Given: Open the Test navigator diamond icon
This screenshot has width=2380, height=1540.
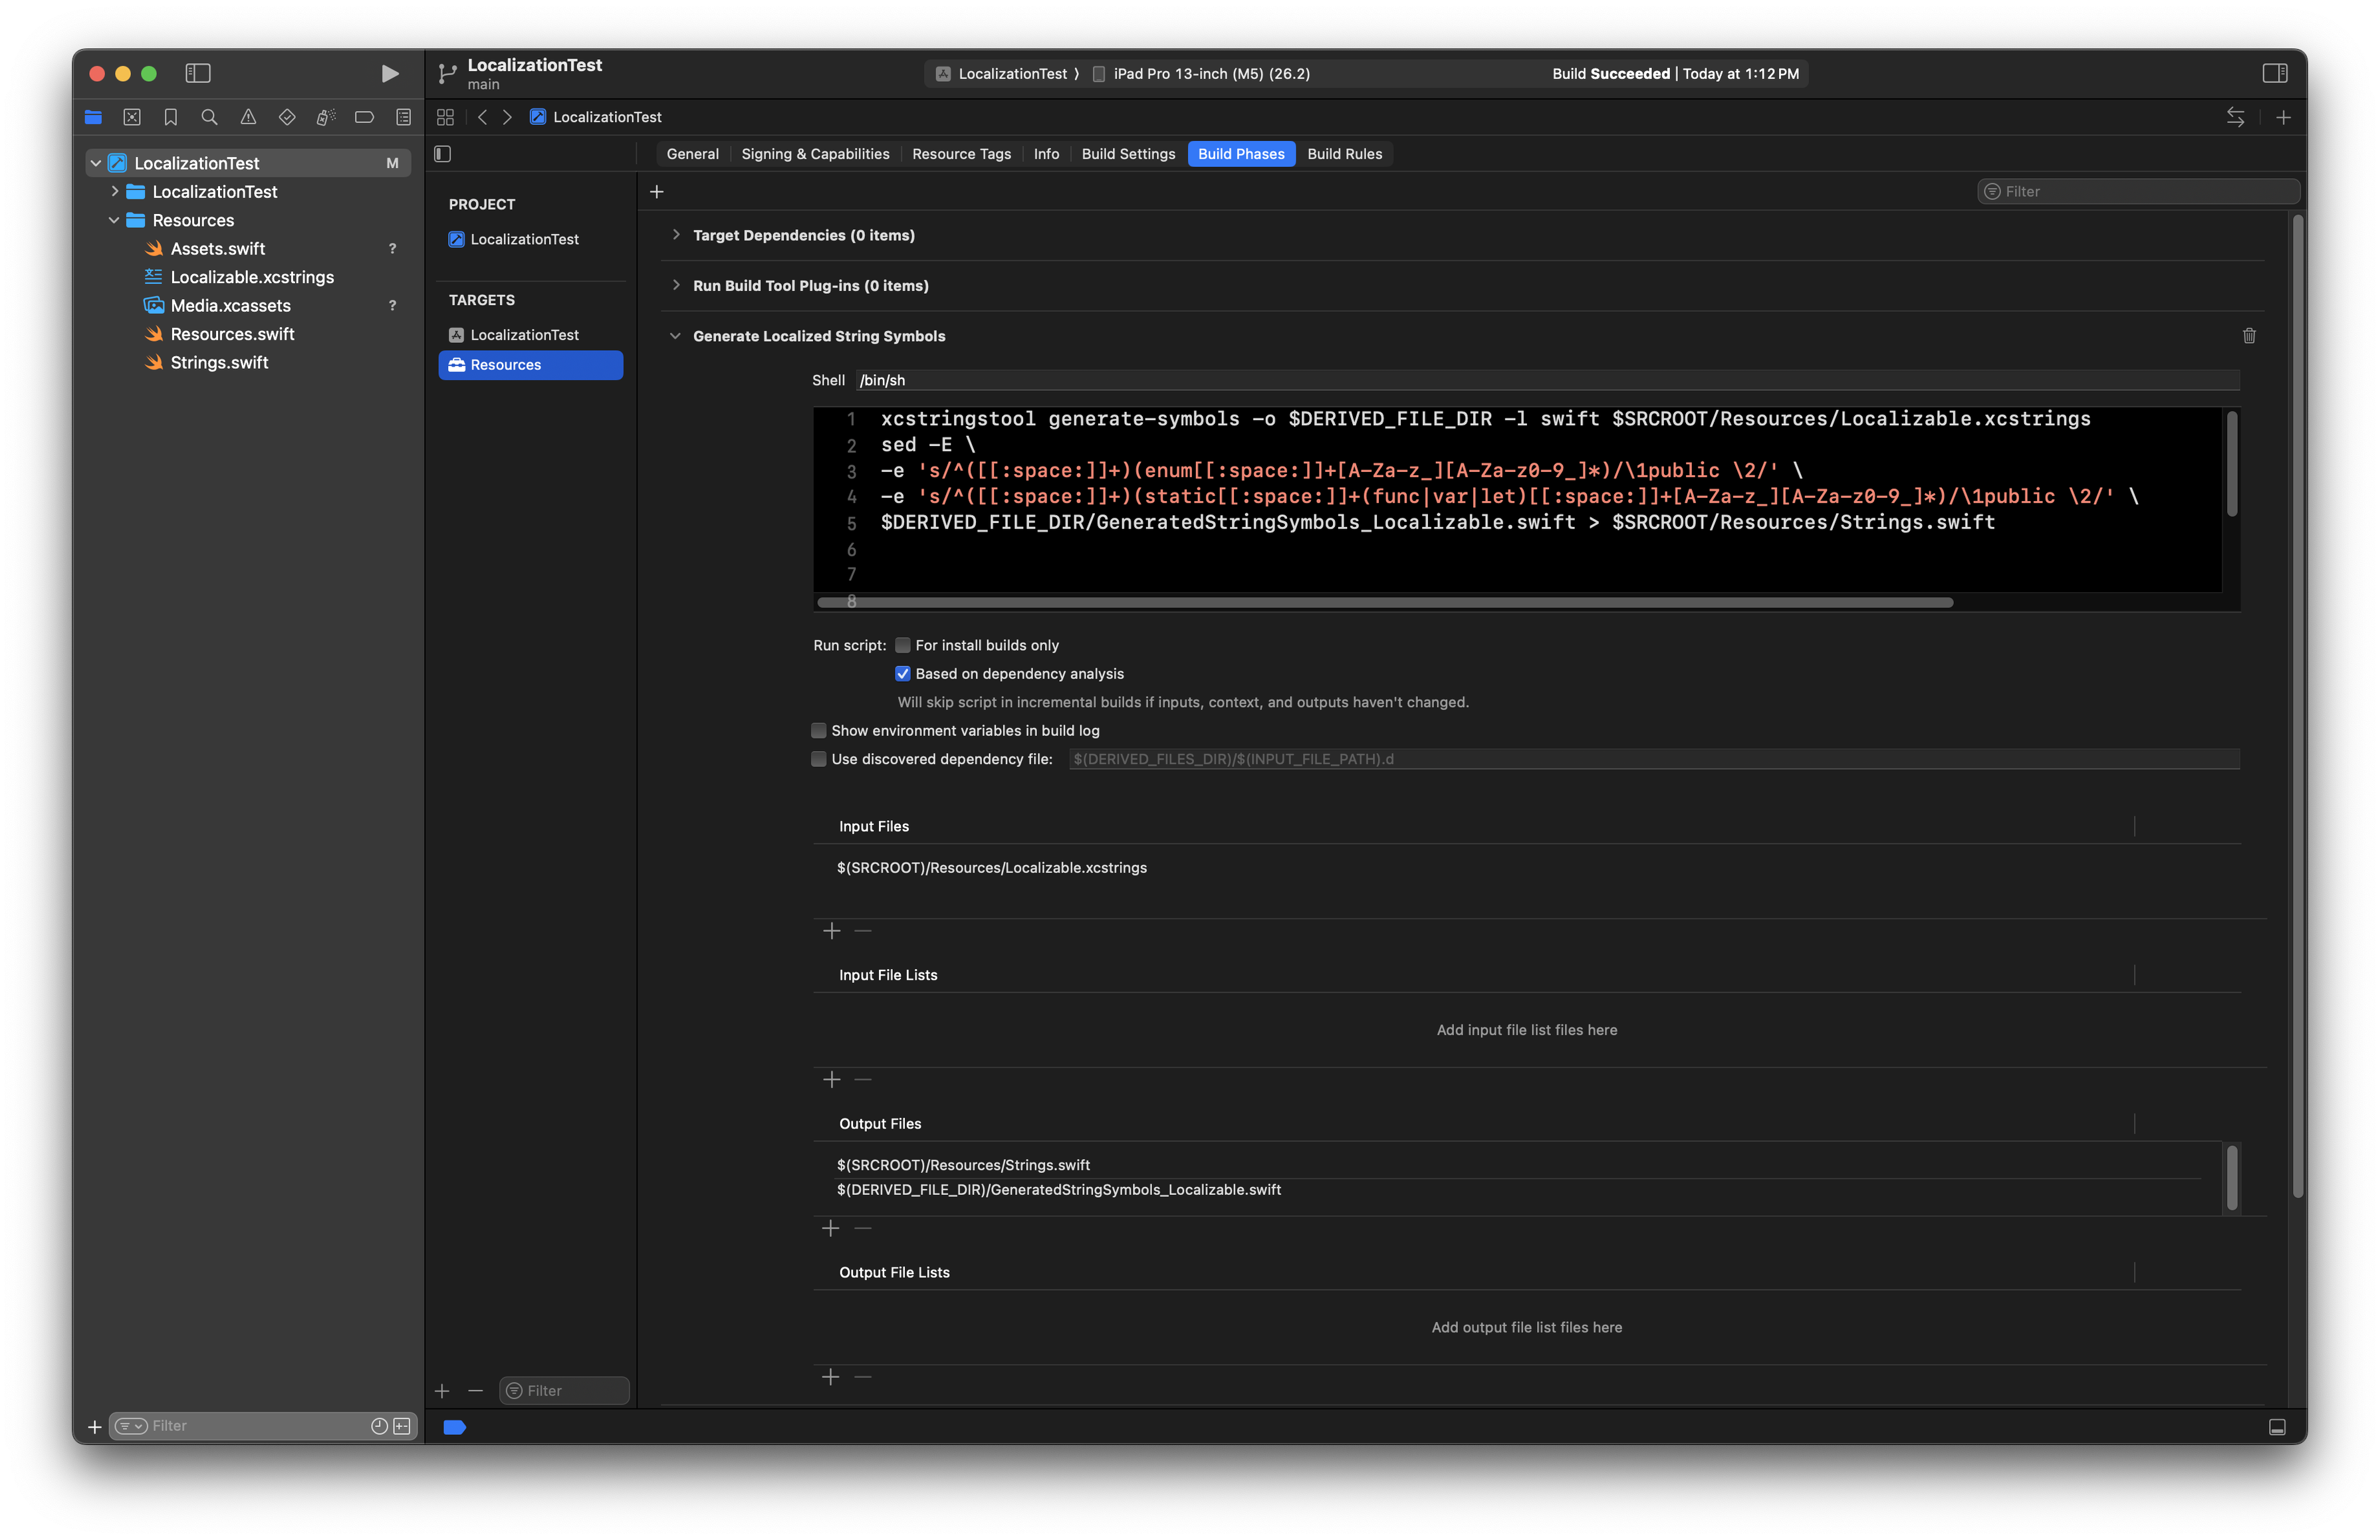Looking at the screenshot, I should click(287, 117).
